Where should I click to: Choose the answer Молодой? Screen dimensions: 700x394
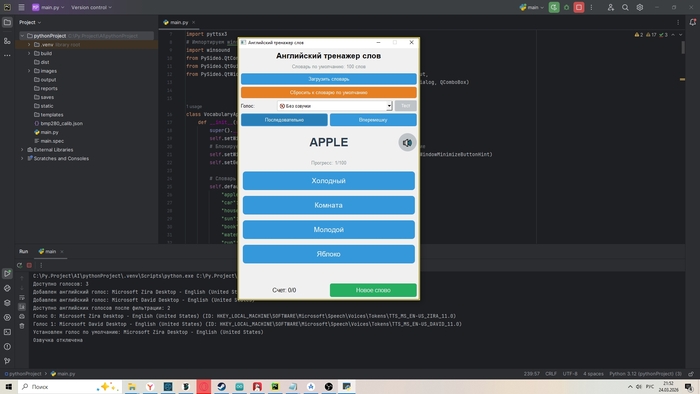coord(329,230)
